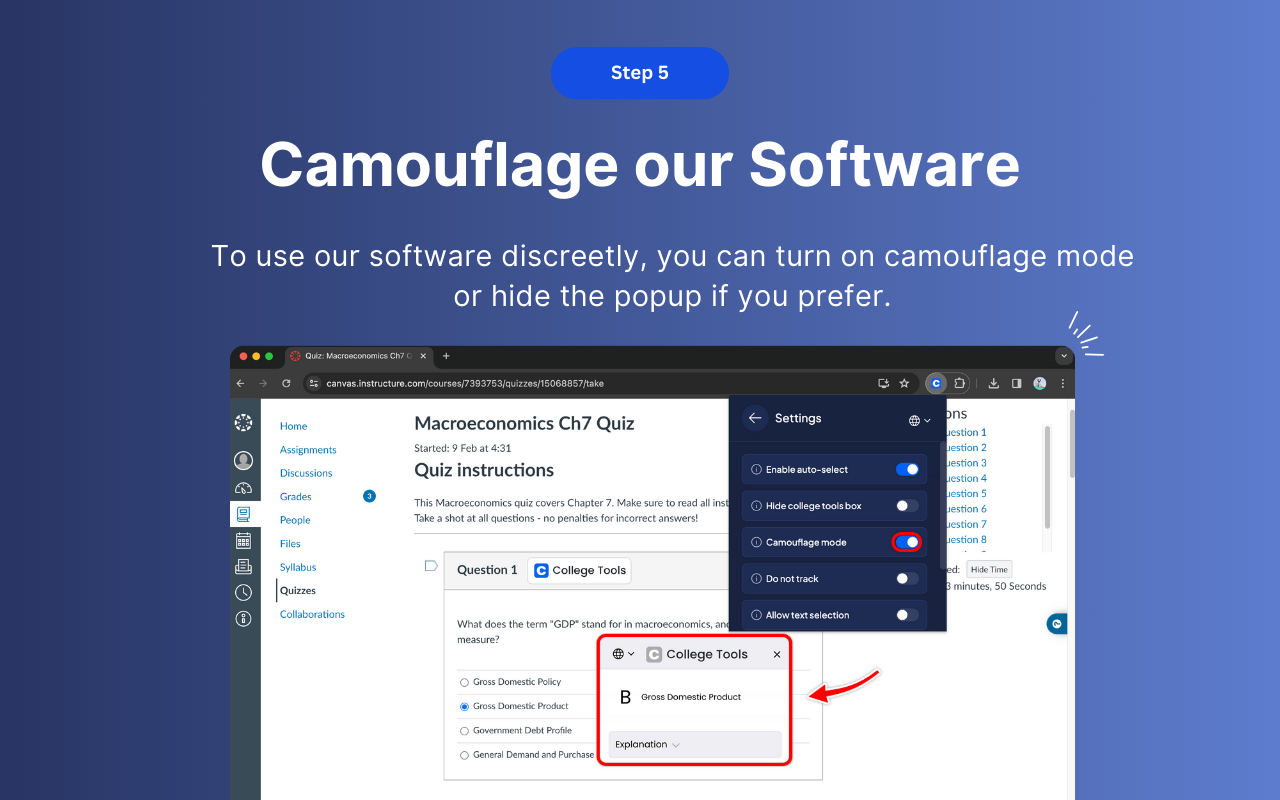Click the College Tools extension icon in toolbar
Image resolution: width=1280 pixels, height=800 pixels.
click(x=936, y=383)
